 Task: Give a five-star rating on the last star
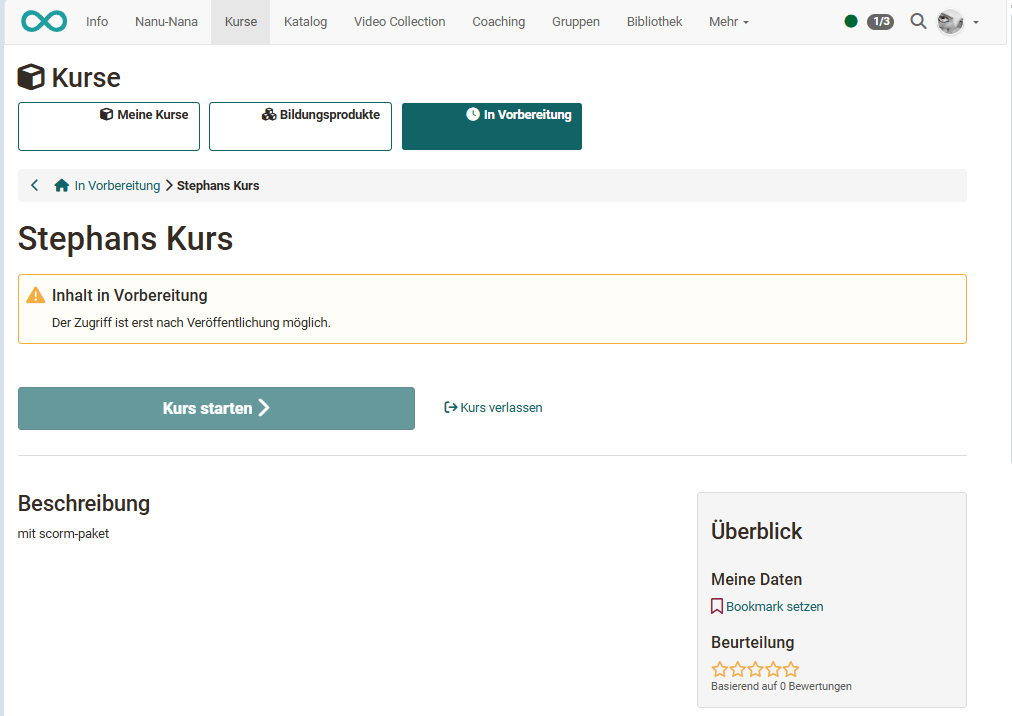point(790,668)
